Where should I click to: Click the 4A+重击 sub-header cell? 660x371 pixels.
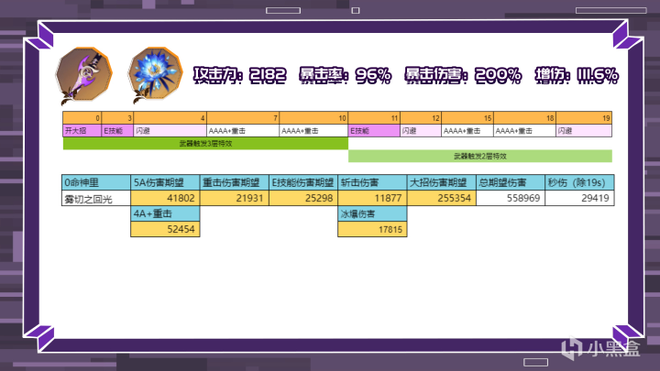[165, 214]
